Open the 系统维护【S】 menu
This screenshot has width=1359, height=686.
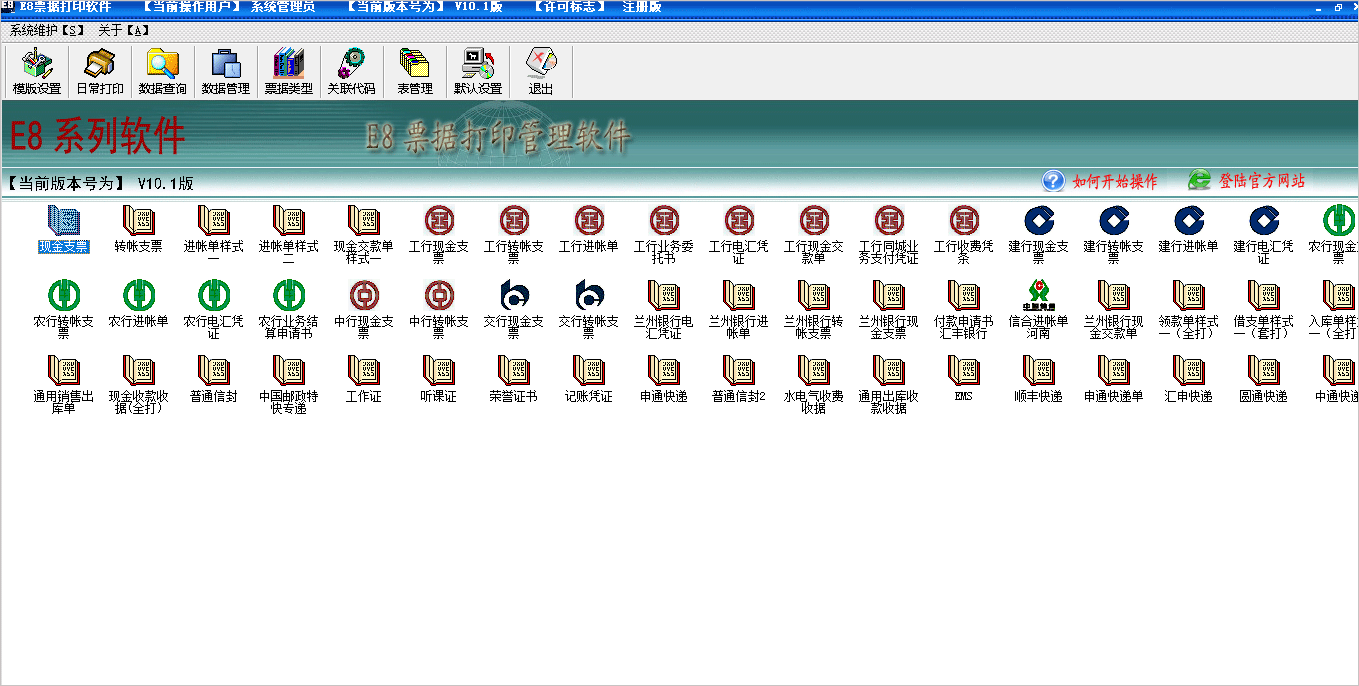(47, 30)
